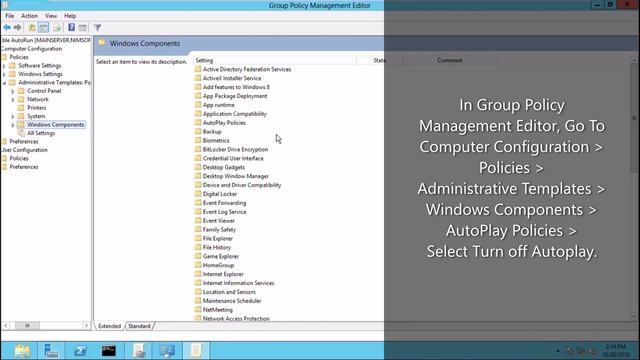Select Desktop Window Manager entry
Image resolution: width=640 pixels, height=360 pixels.
[x=236, y=176]
